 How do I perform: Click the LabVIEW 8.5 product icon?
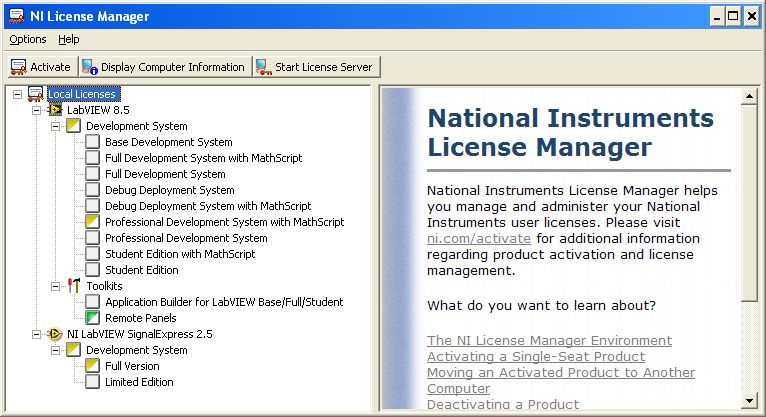click(55, 110)
